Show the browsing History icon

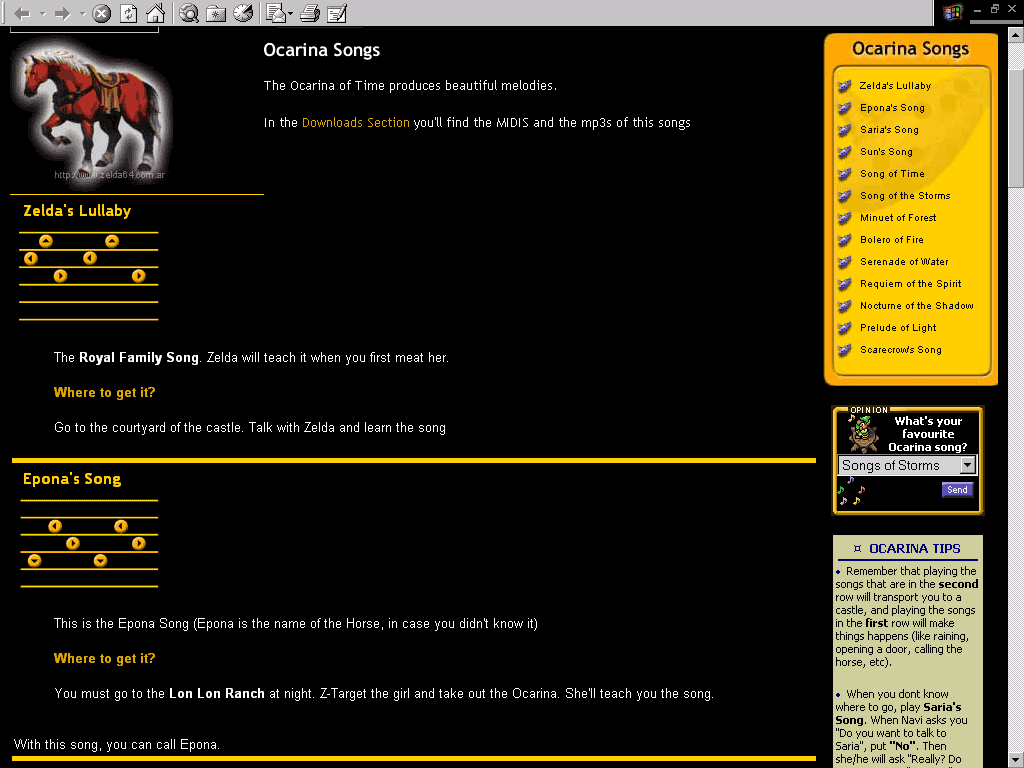click(242, 13)
